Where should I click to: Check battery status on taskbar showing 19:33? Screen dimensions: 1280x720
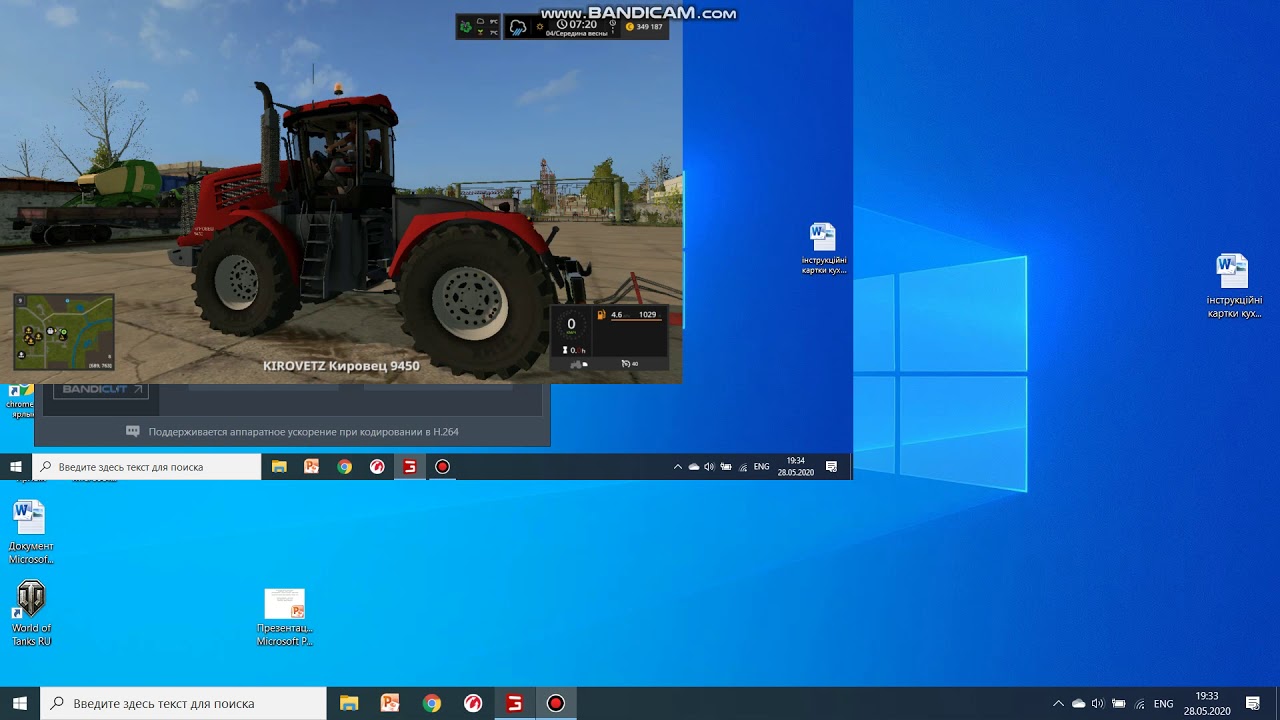tap(1119, 704)
